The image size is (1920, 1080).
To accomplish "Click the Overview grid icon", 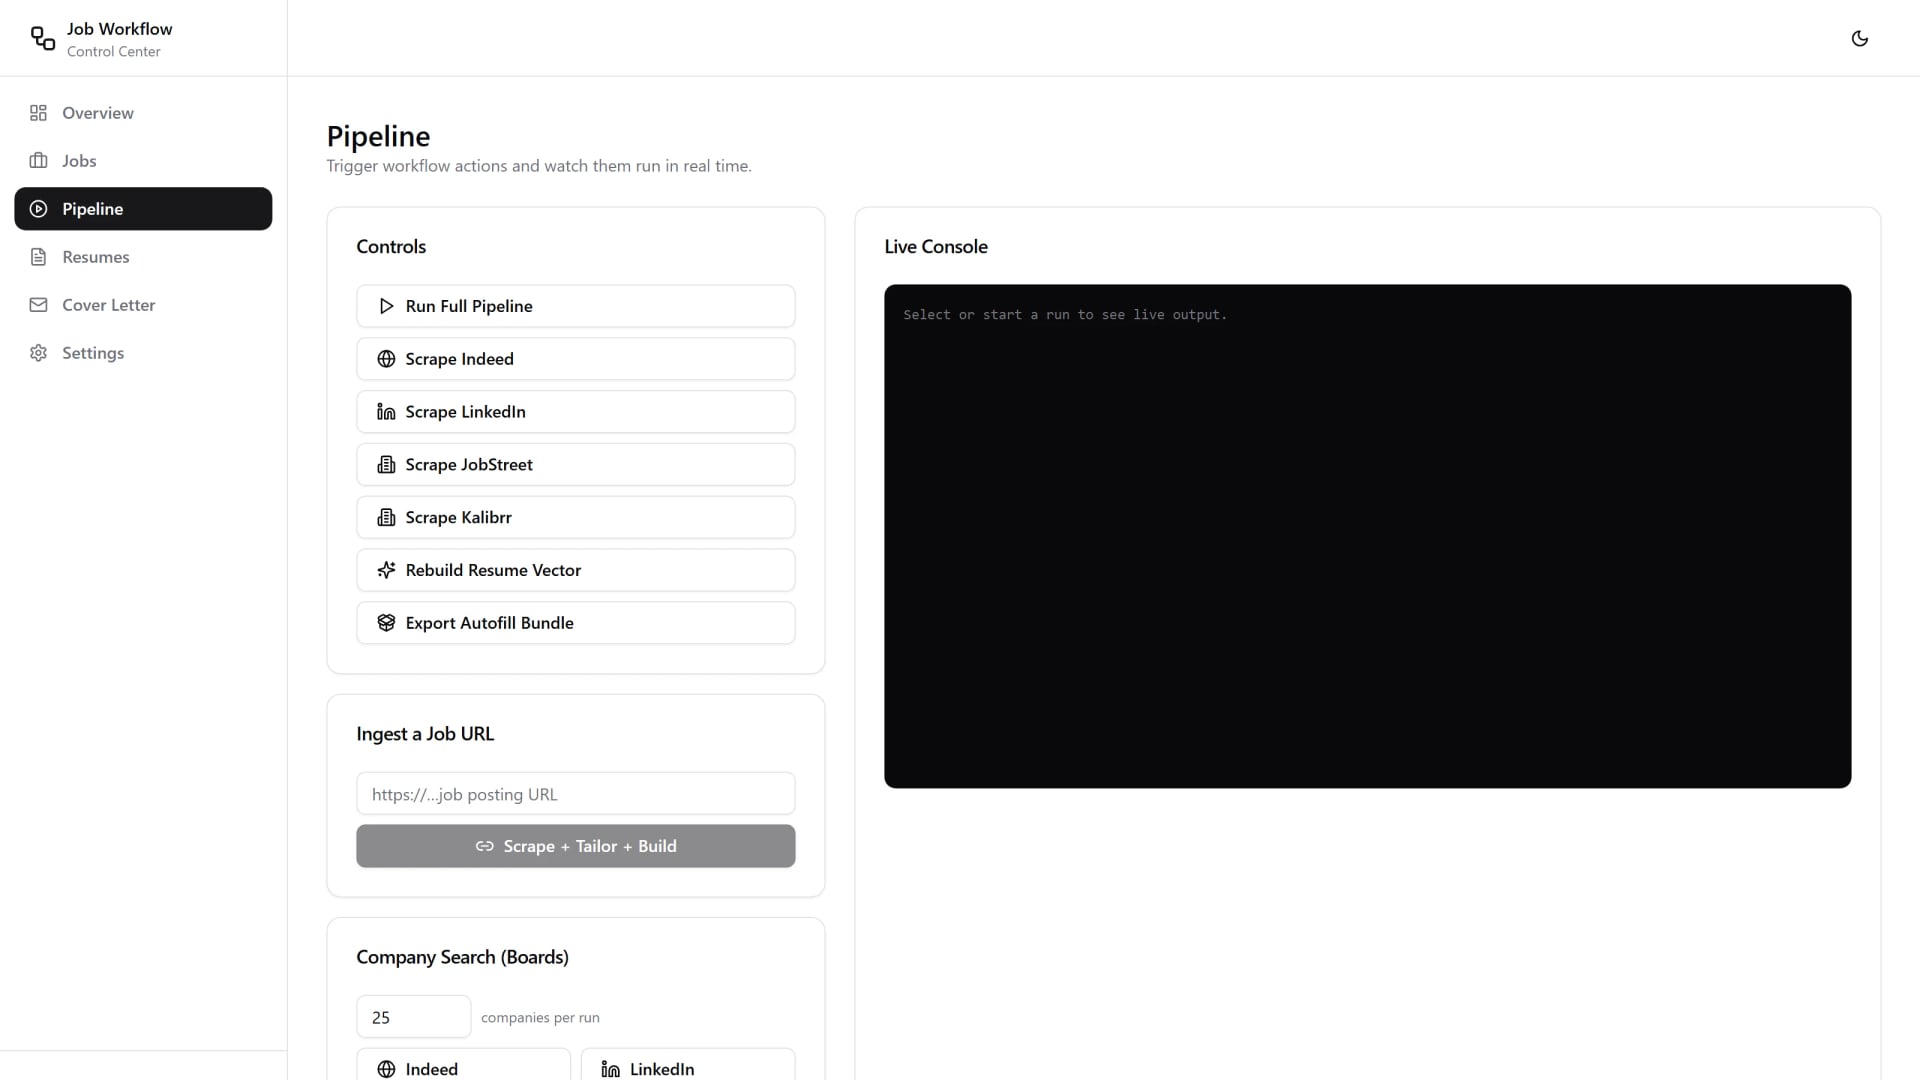I will (38, 113).
